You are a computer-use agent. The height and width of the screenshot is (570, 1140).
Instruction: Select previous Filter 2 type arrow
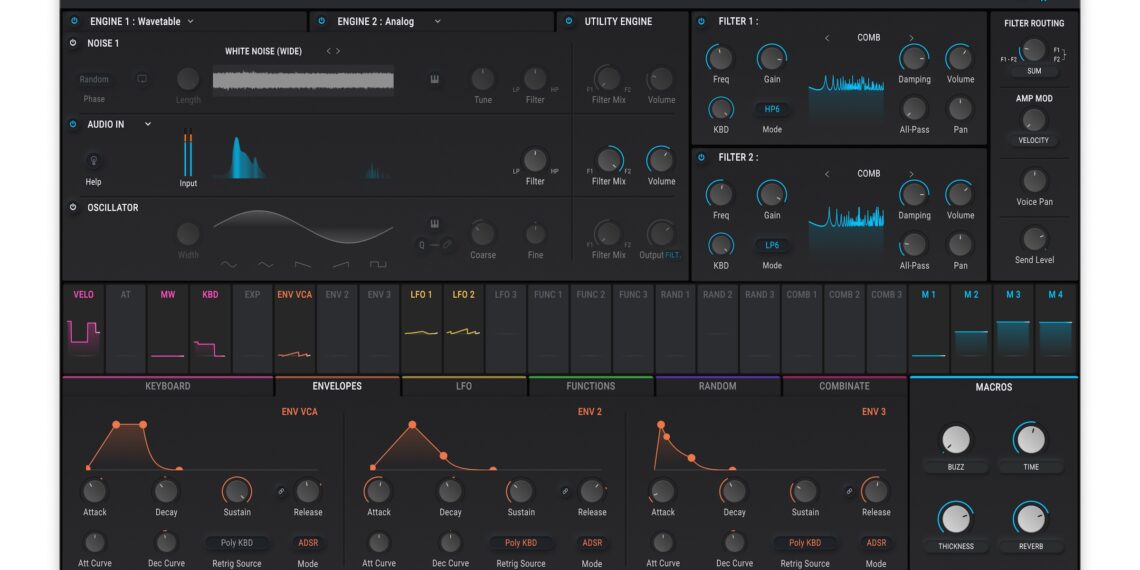click(827, 174)
